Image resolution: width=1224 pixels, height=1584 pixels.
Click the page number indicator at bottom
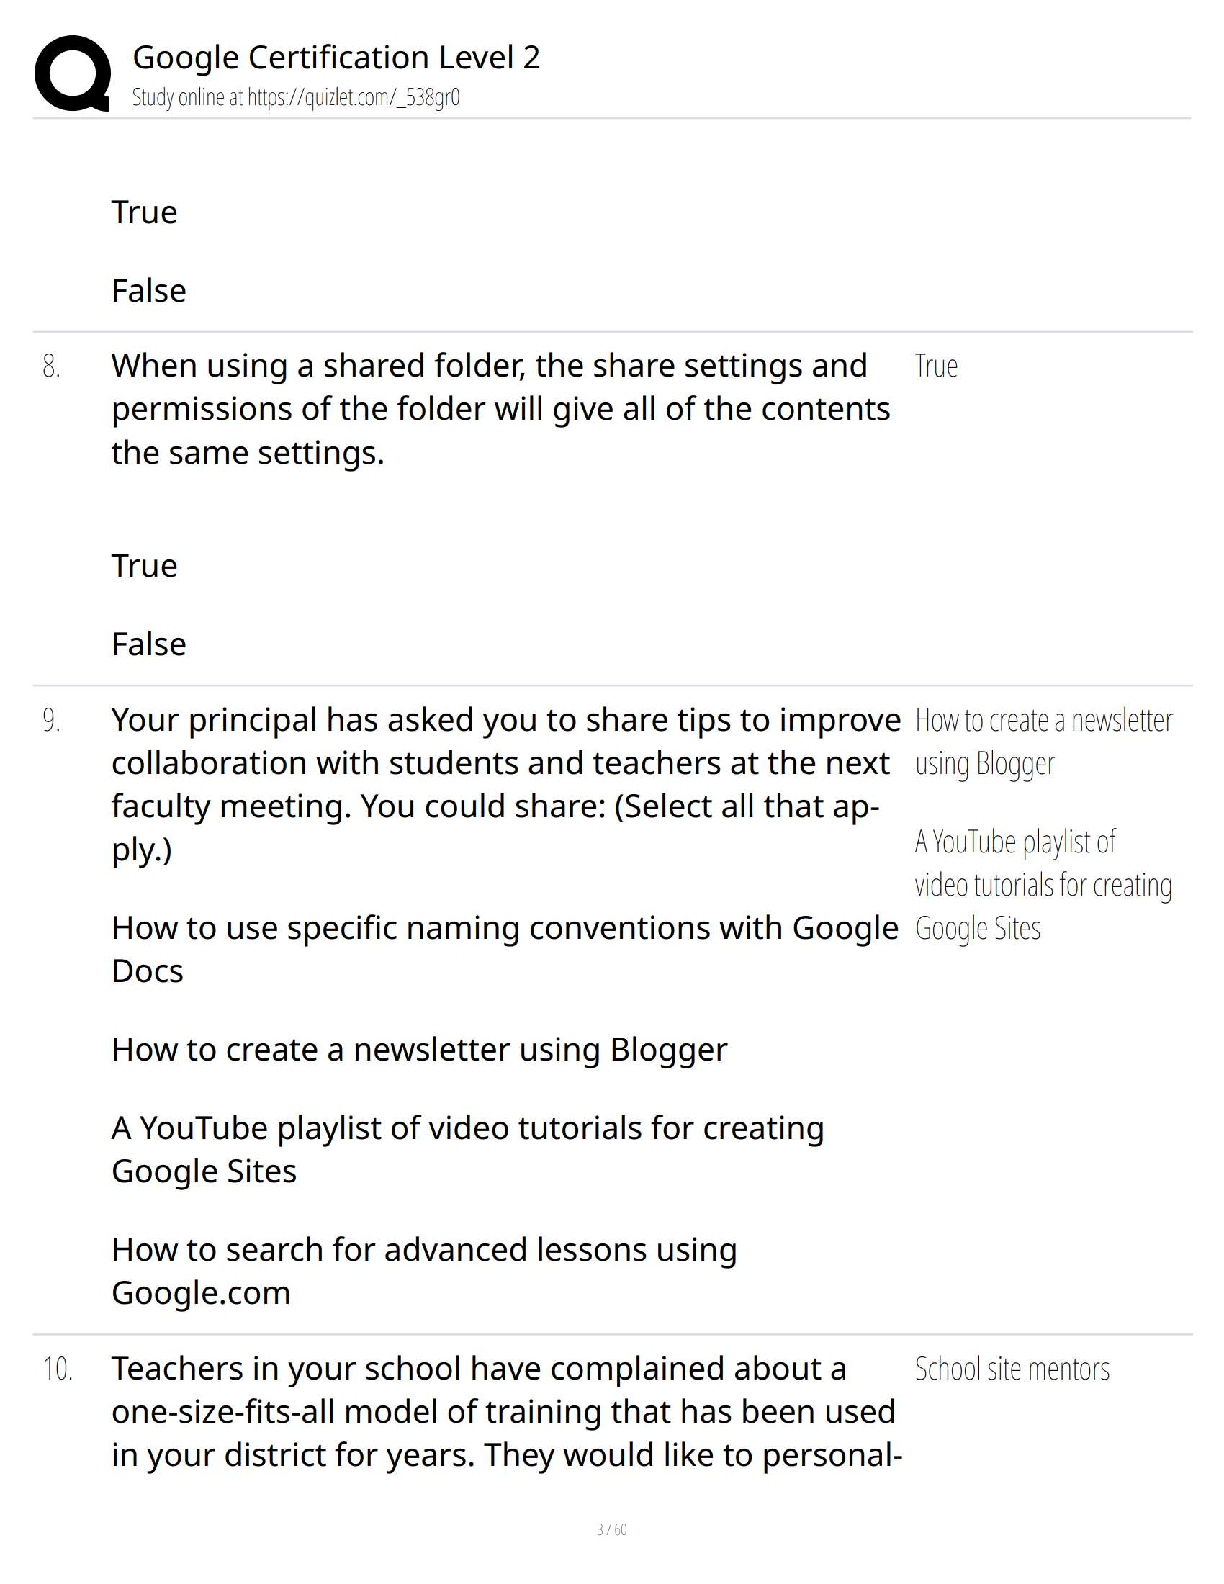611,1529
